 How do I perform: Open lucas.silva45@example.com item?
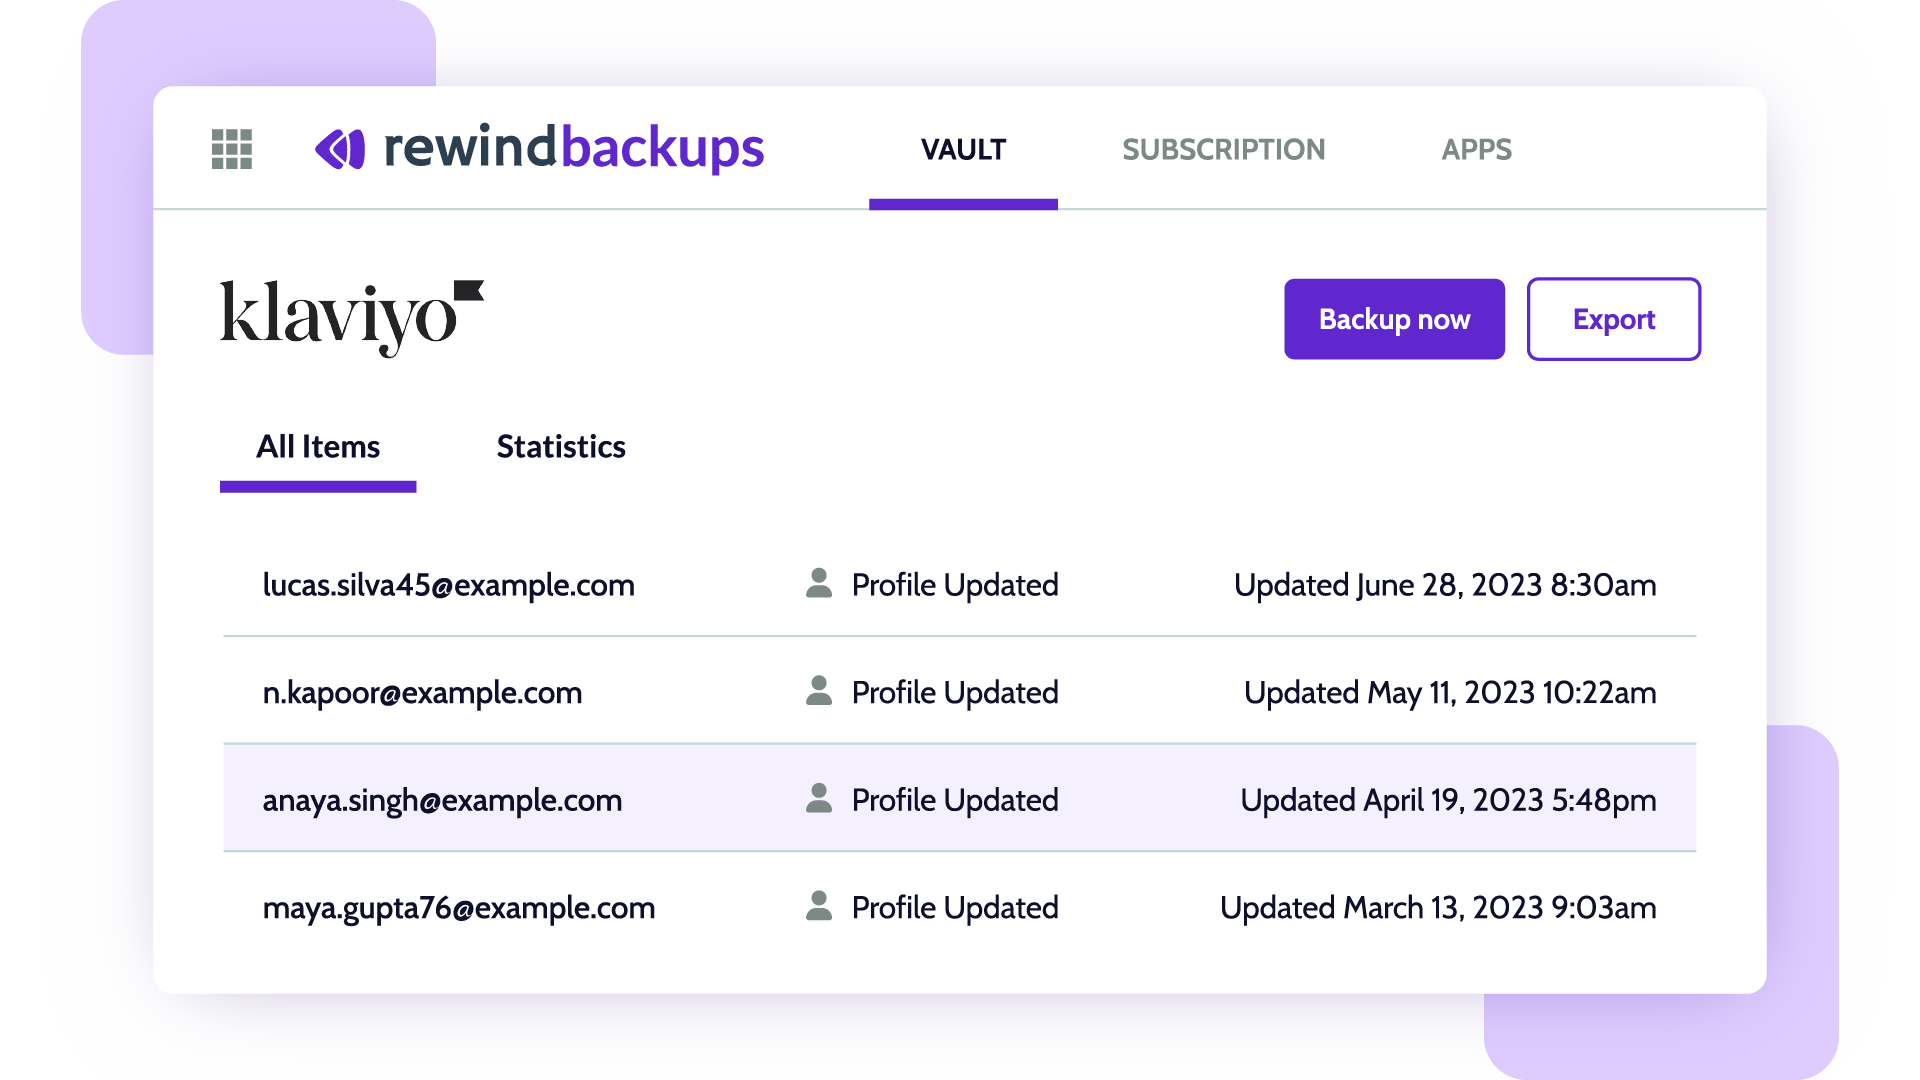point(448,585)
